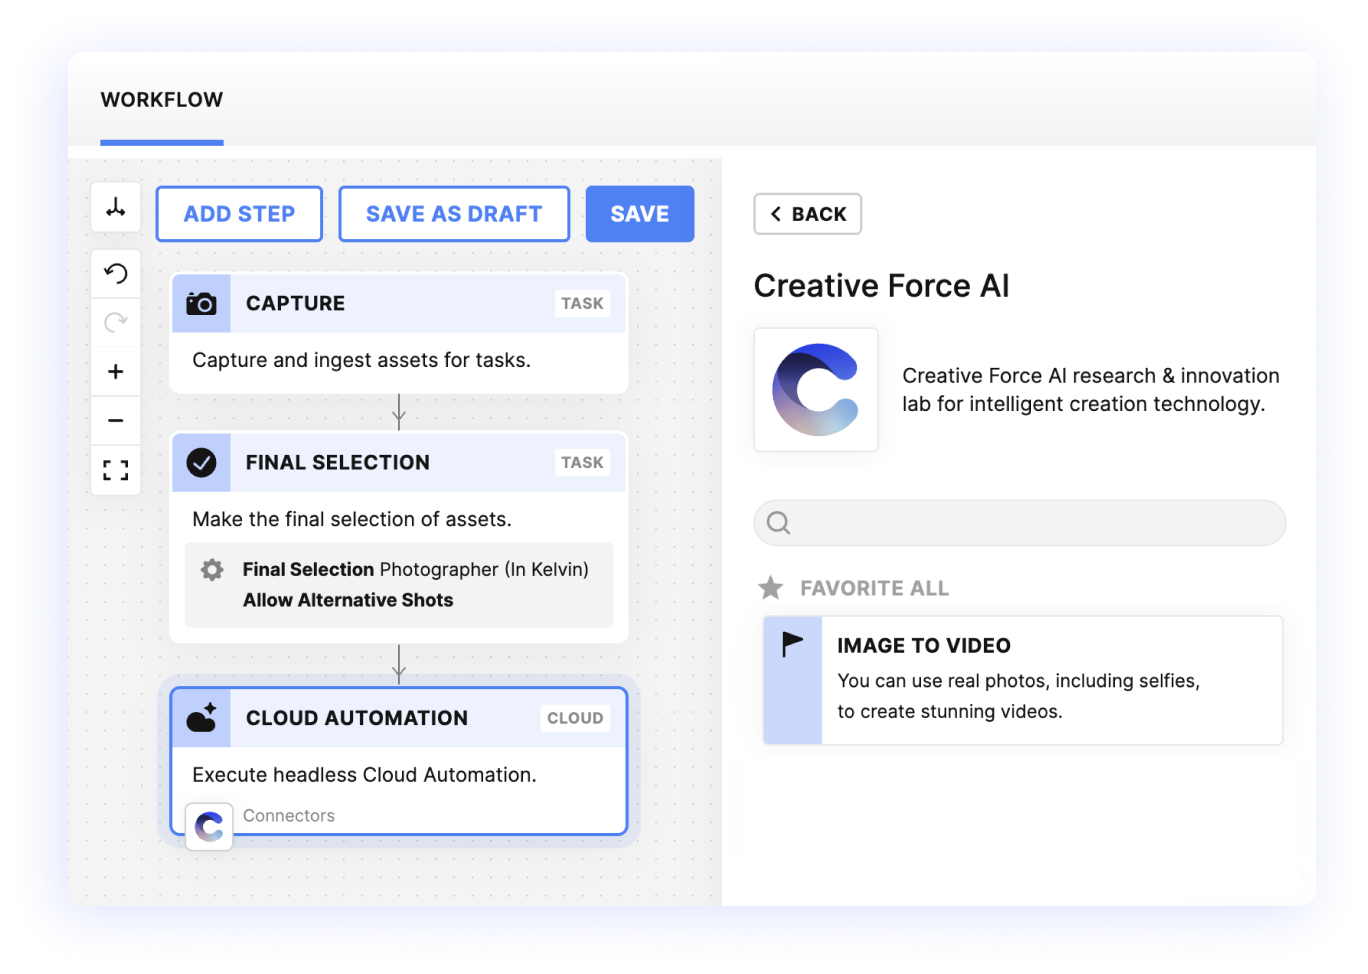1368x974 pixels.
Task: Switch to the WORKFLOW tab
Action: tap(161, 99)
